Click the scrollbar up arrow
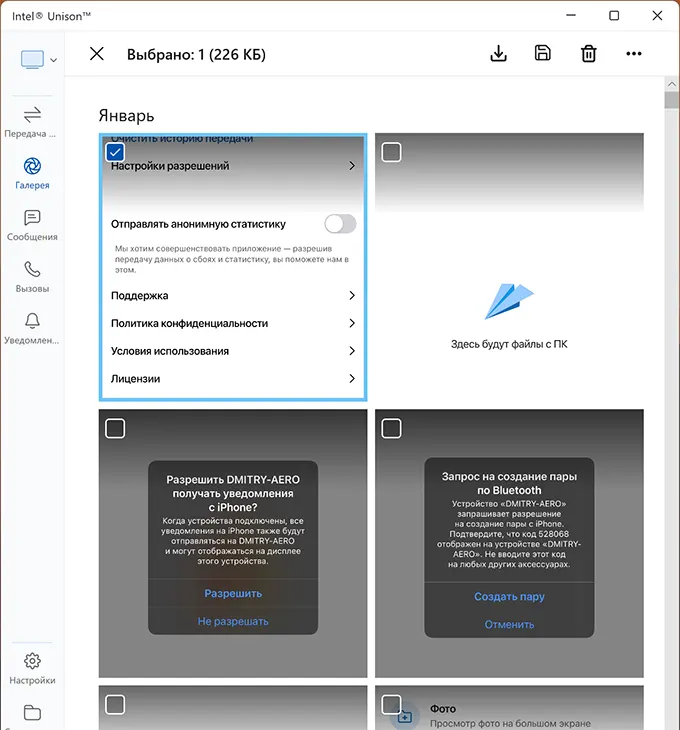 [x=672, y=84]
